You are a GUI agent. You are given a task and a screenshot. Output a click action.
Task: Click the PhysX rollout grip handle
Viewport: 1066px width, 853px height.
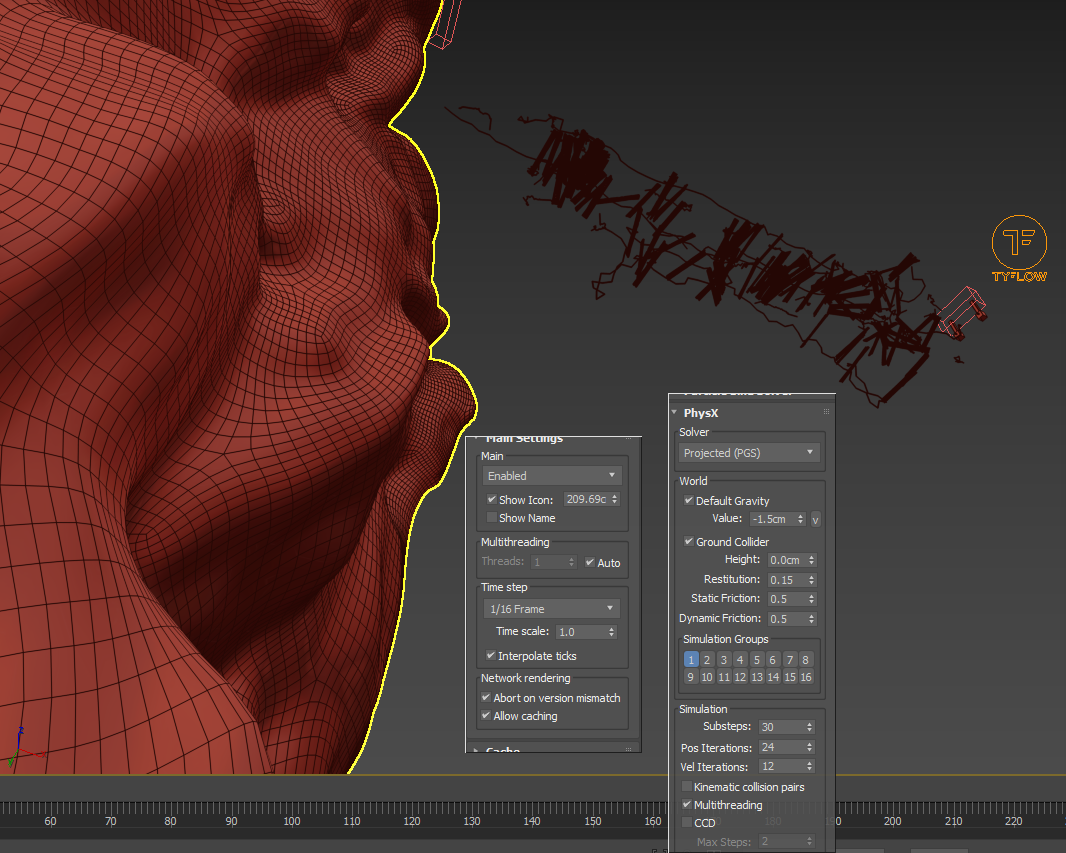826,412
